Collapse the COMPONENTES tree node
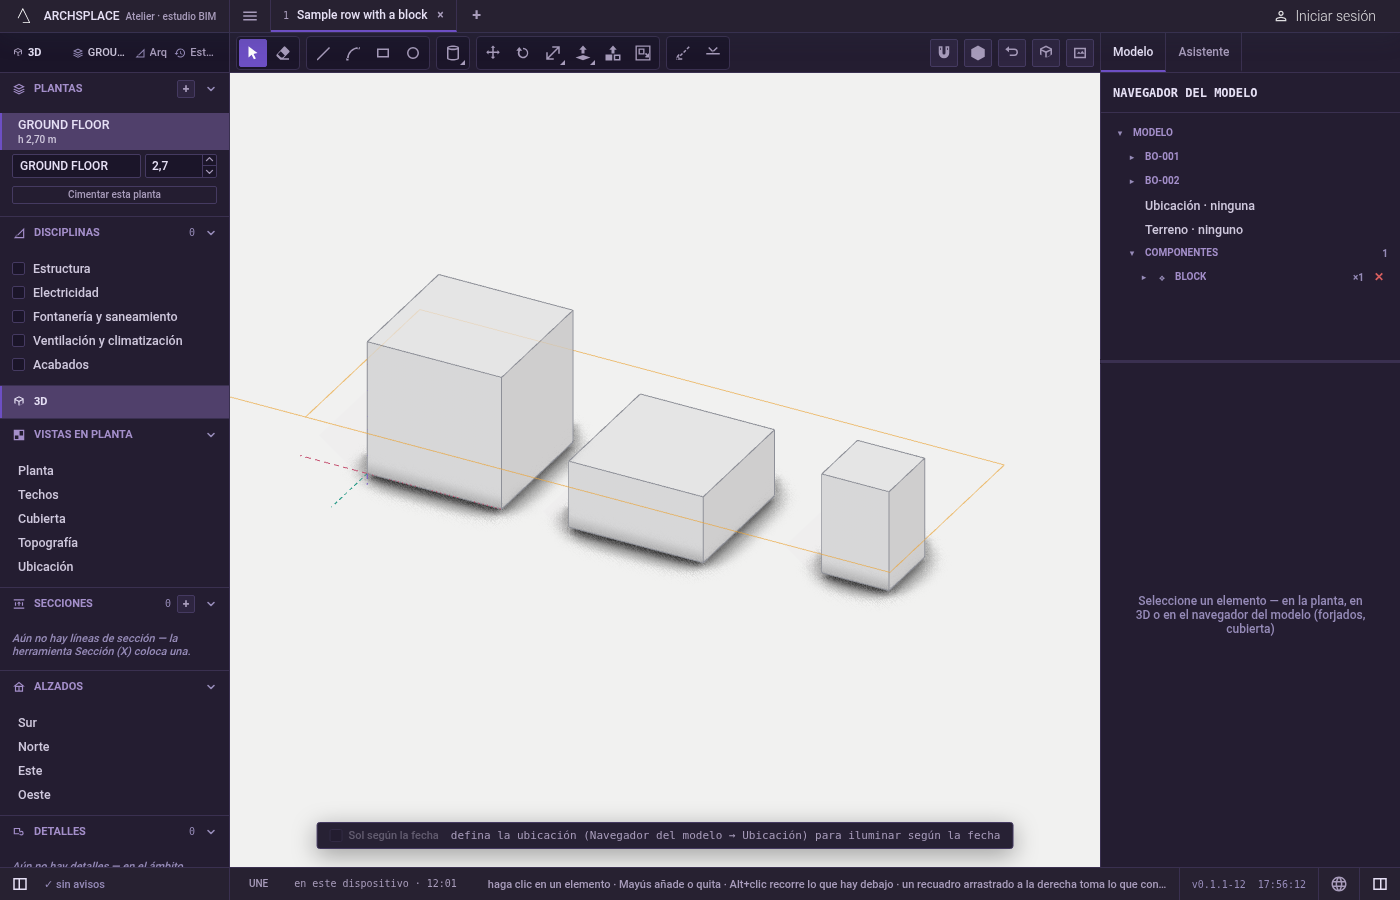 click(1132, 253)
